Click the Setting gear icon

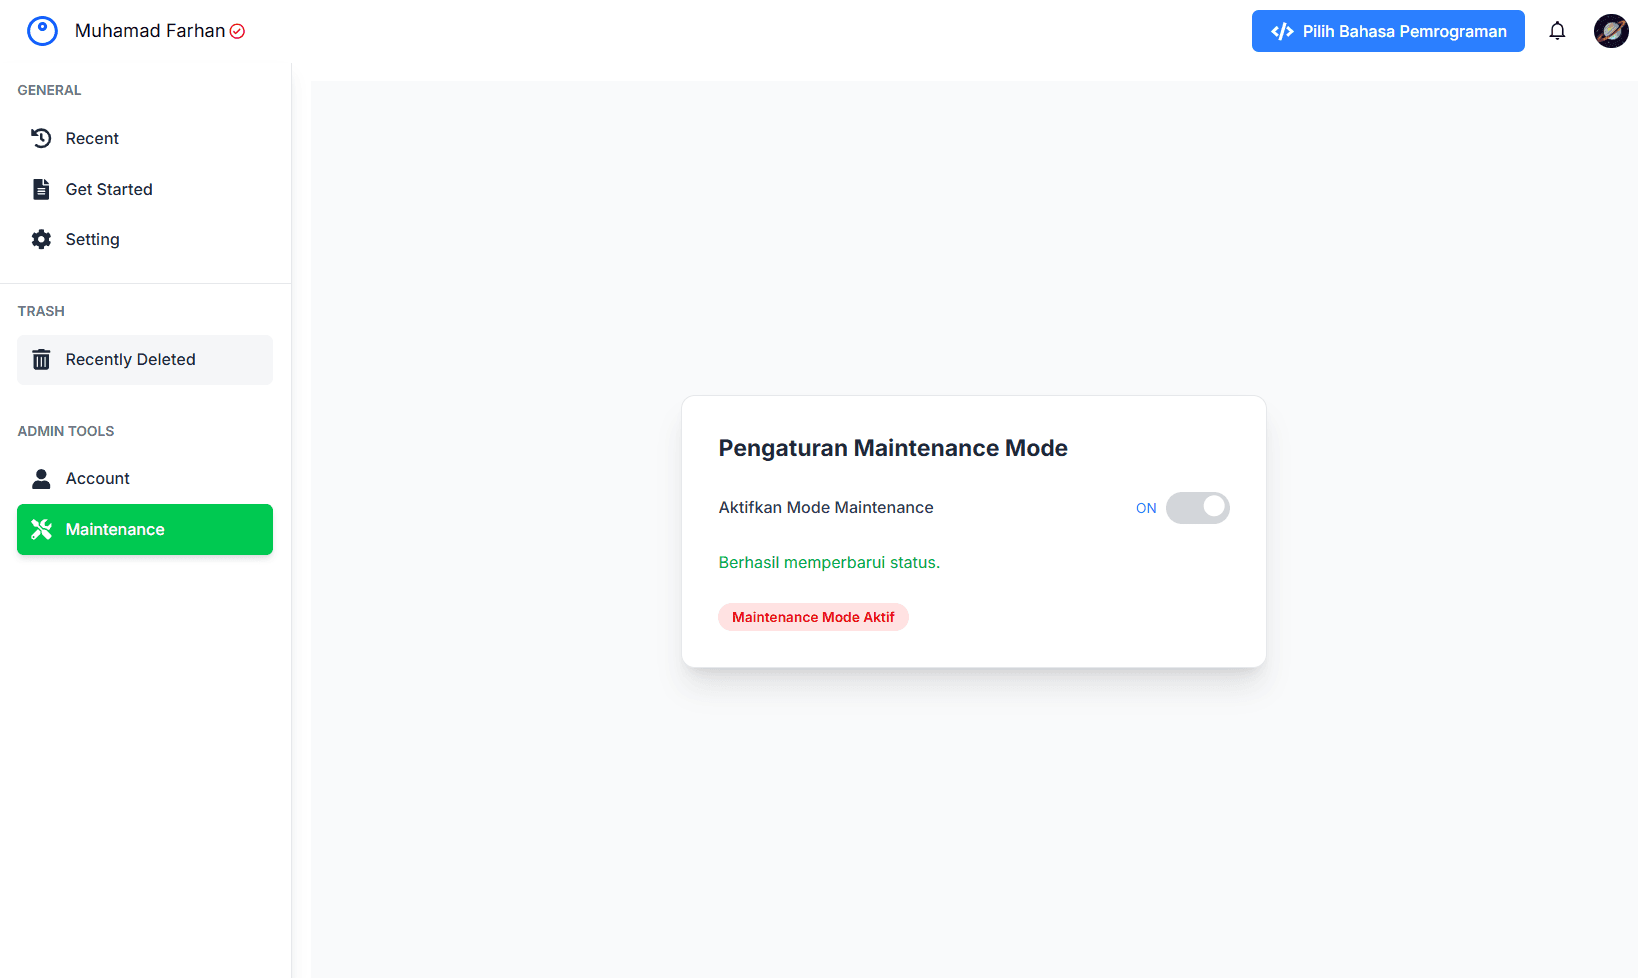point(41,239)
